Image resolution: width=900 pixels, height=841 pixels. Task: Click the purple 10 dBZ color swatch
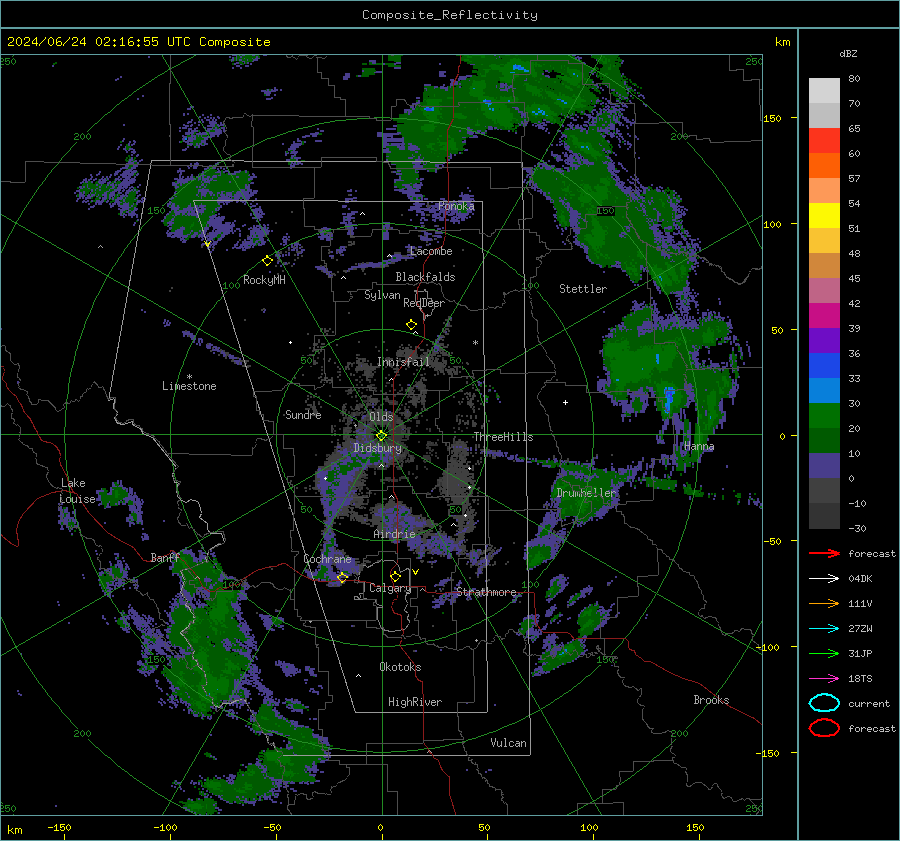[x=824, y=466]
